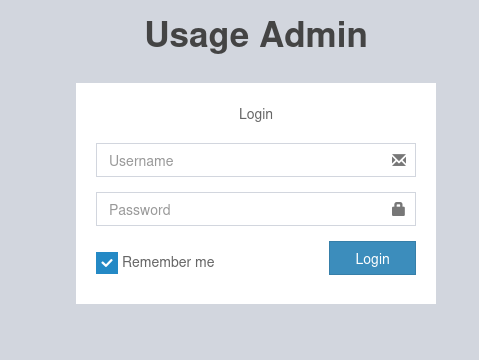Focus the Password input field
Image resolution: width=479 pixels, height=360 pixels.
(256, 209)
